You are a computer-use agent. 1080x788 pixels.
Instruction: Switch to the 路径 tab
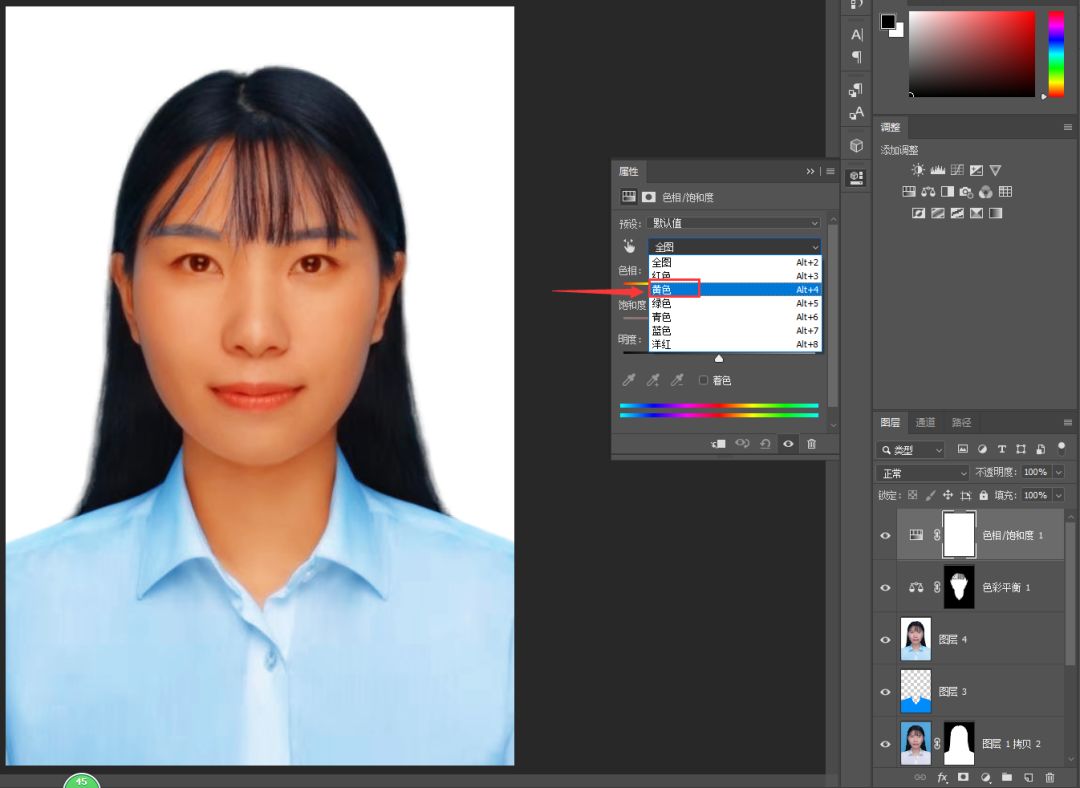point(961,422)
